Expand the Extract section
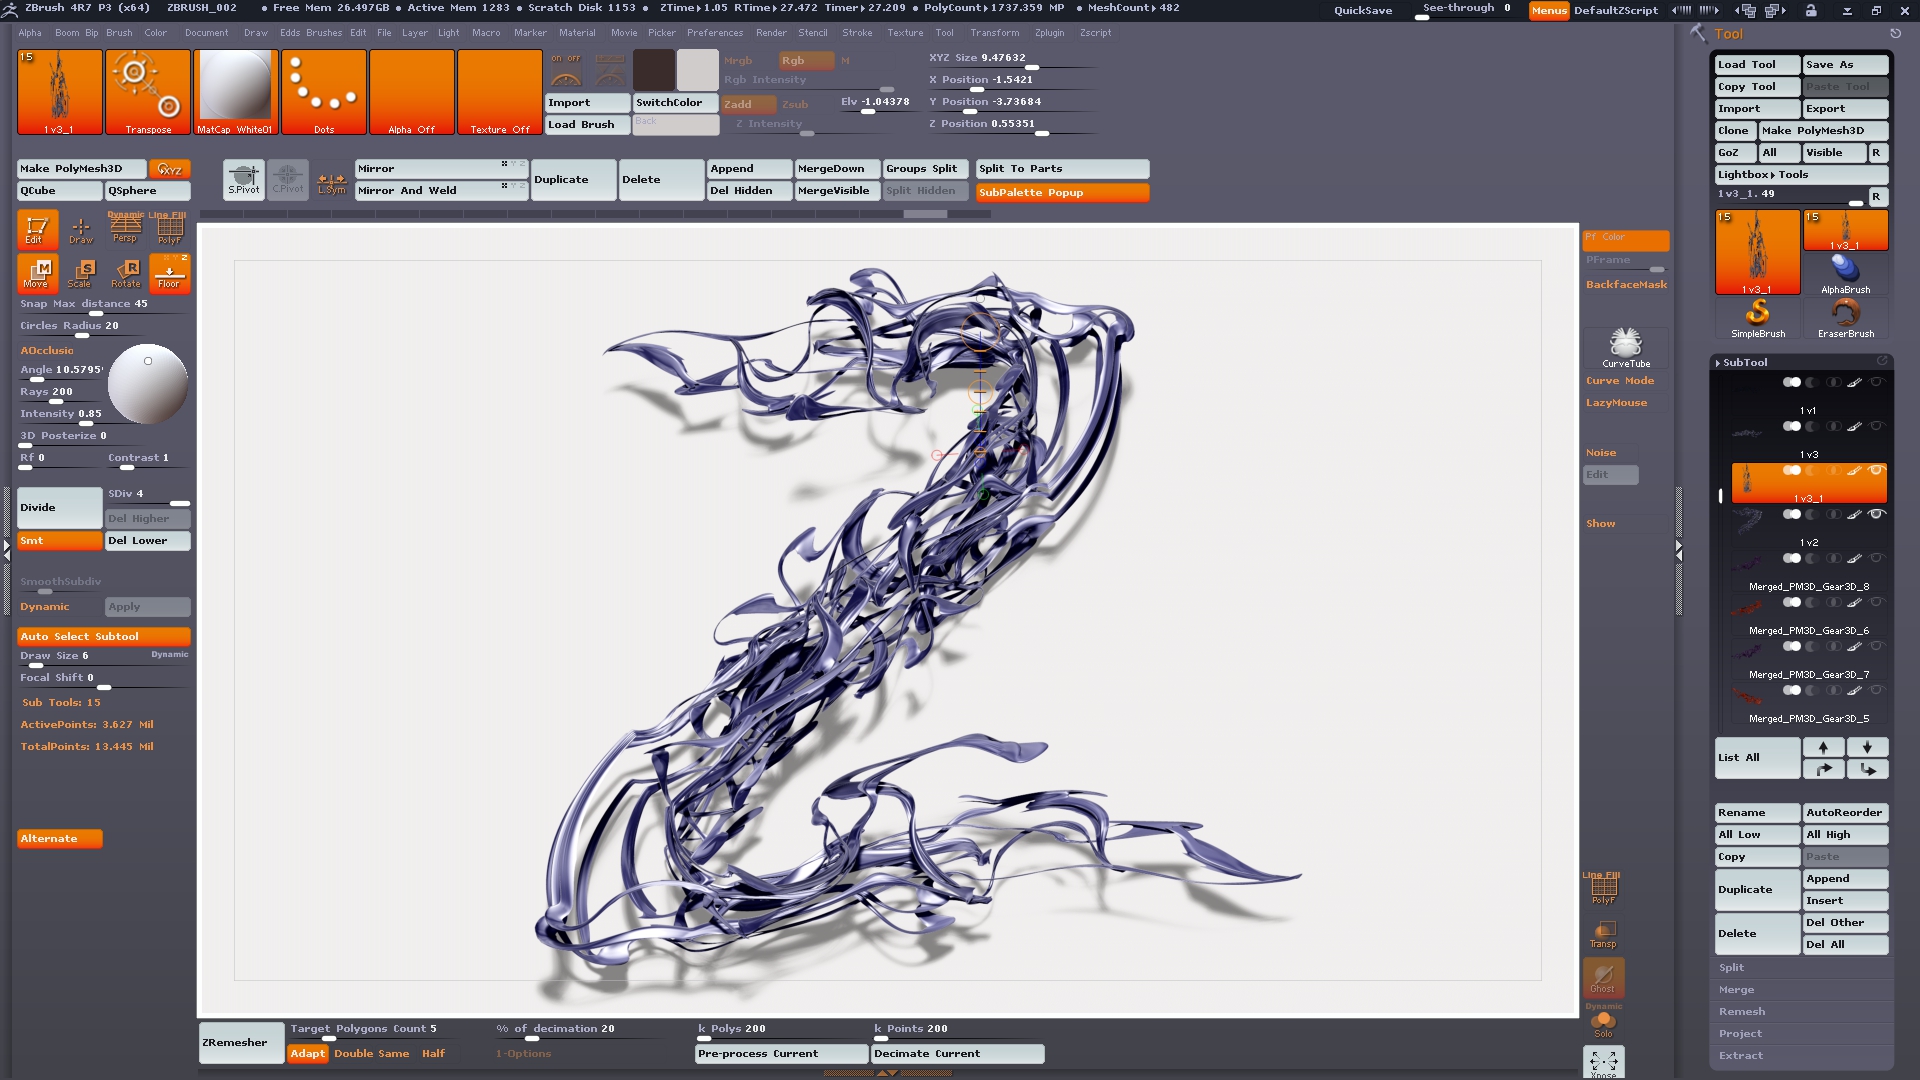 tap(1740, 1056)
